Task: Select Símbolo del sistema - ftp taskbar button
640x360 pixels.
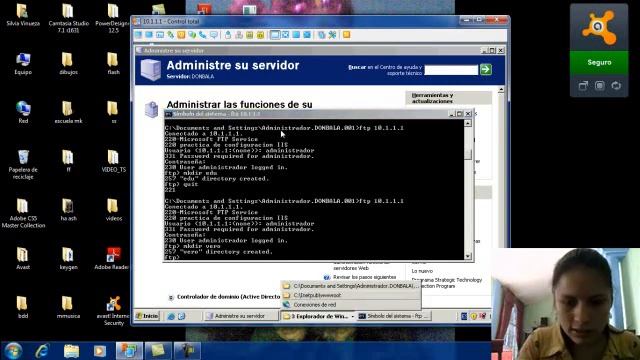Action: [394, 316]
